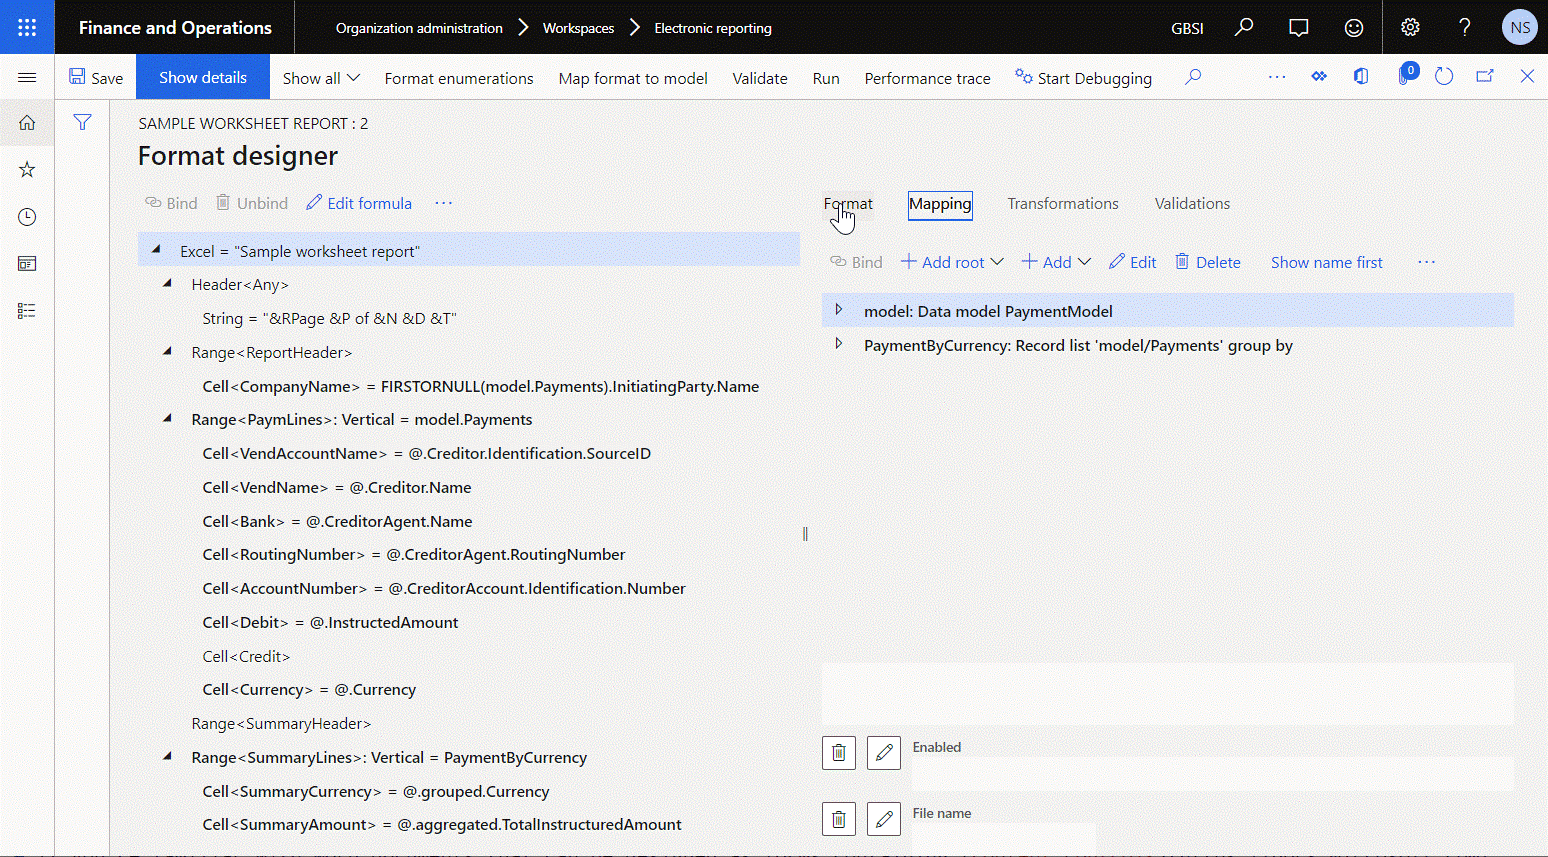This screenshot has height=857, width=1548.
Task: Open the Settings gear in the top bar
Action: 1410,27
